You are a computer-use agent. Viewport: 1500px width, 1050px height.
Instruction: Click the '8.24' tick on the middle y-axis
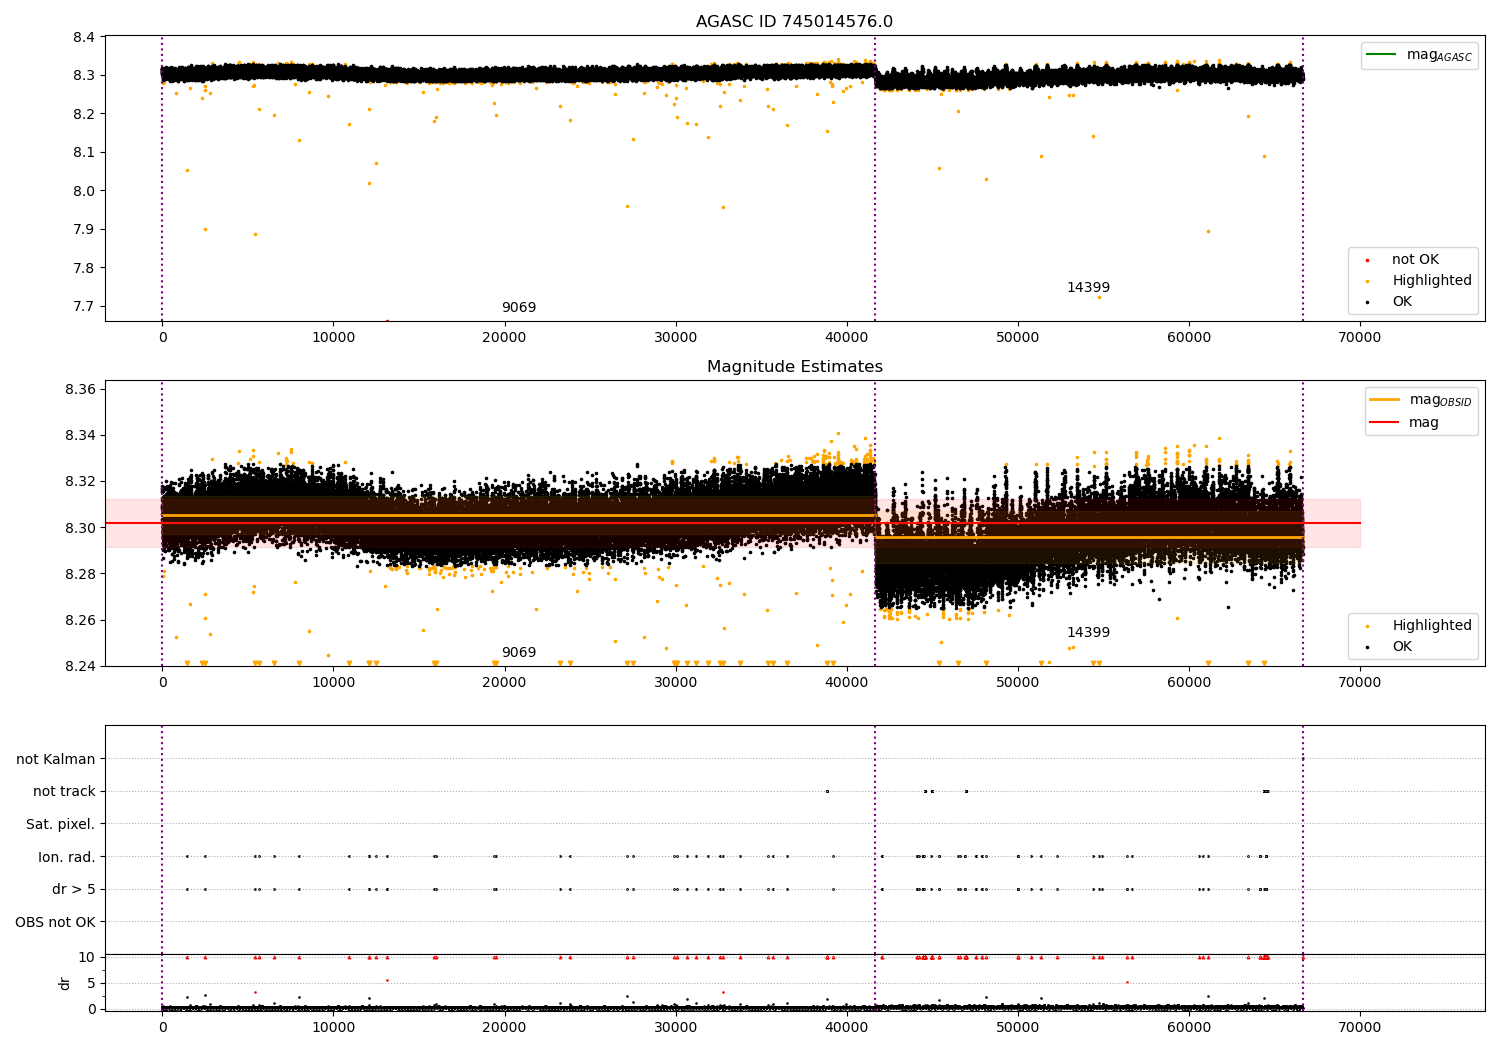80,667
